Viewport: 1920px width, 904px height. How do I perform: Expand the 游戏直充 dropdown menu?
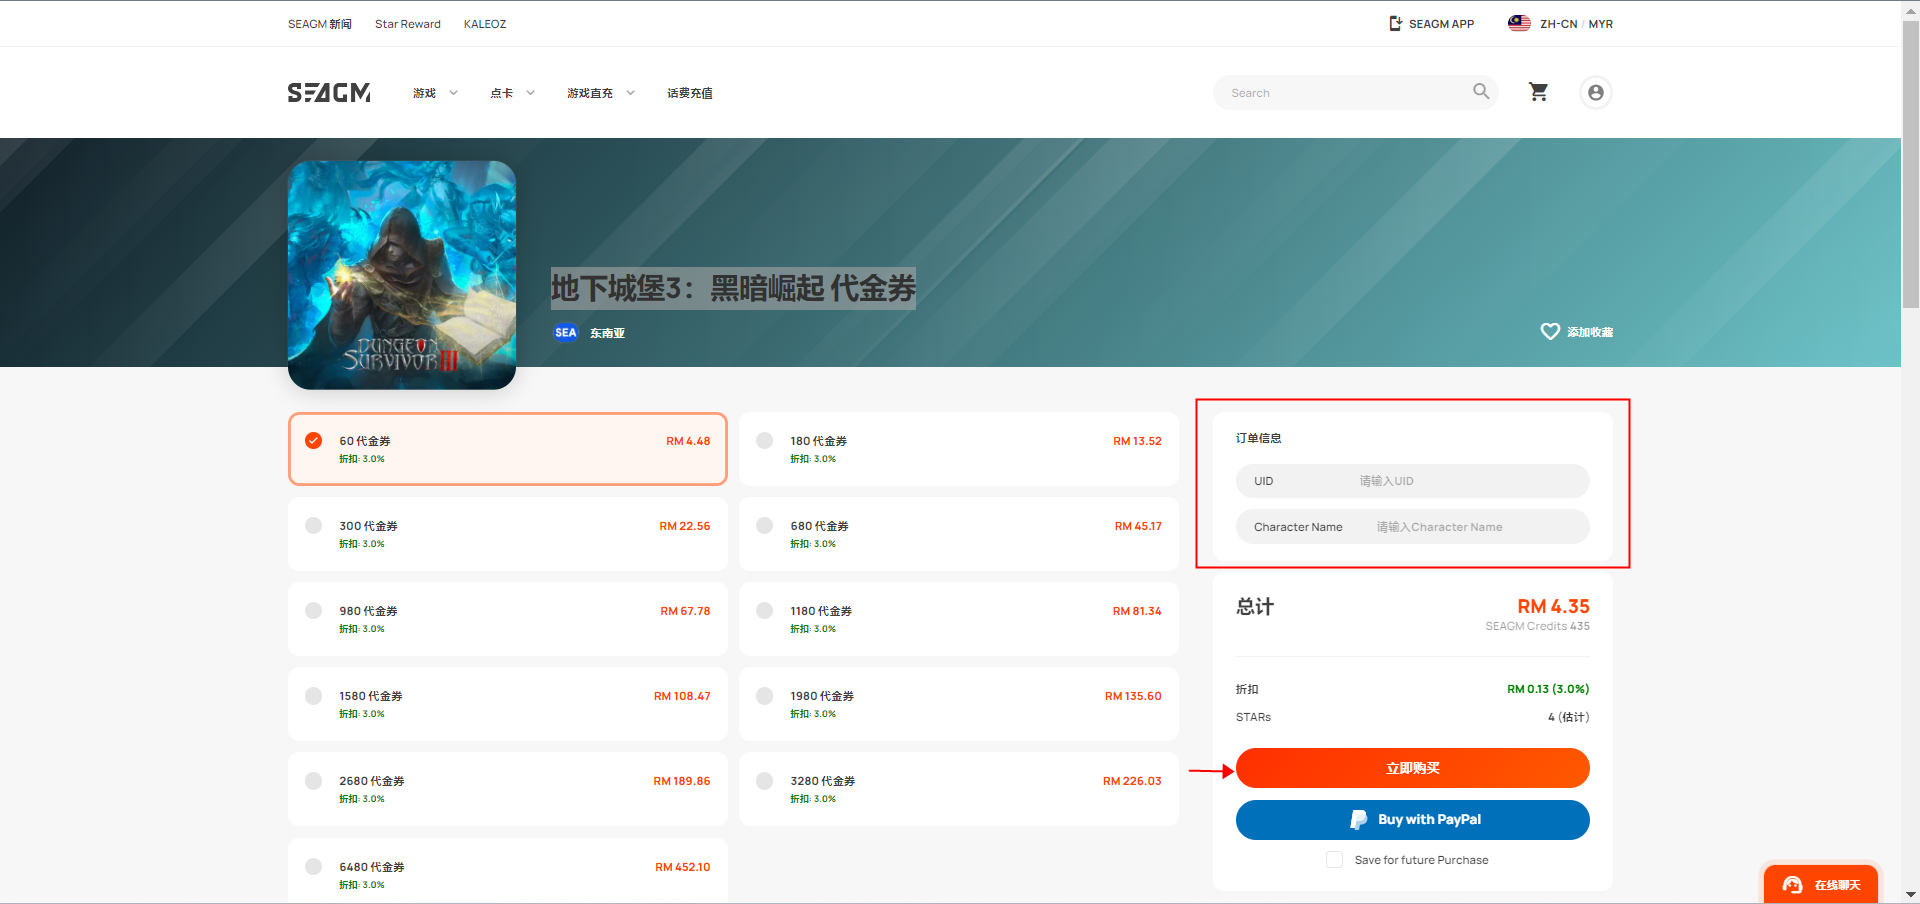(601, 93)
